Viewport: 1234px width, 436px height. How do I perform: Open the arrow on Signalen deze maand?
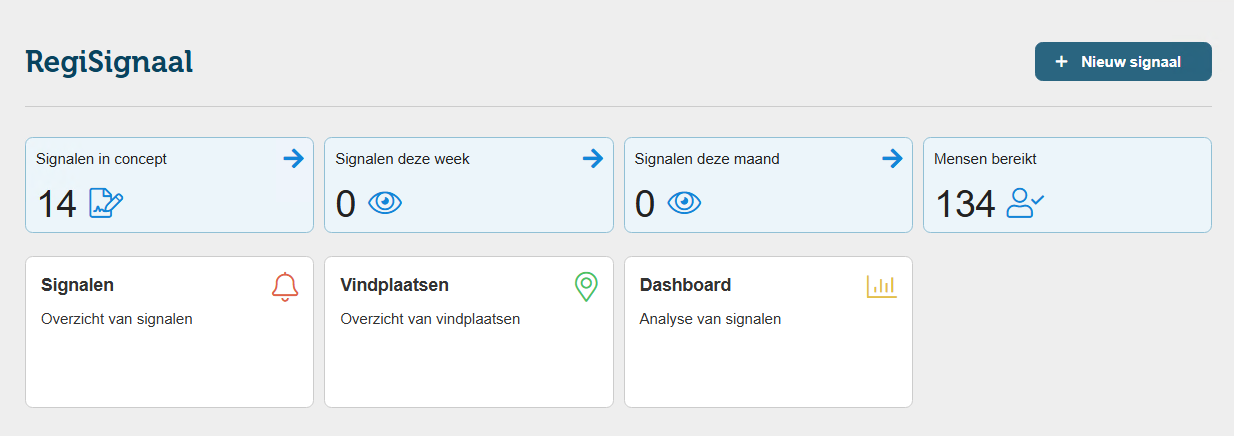coord(892,158)
